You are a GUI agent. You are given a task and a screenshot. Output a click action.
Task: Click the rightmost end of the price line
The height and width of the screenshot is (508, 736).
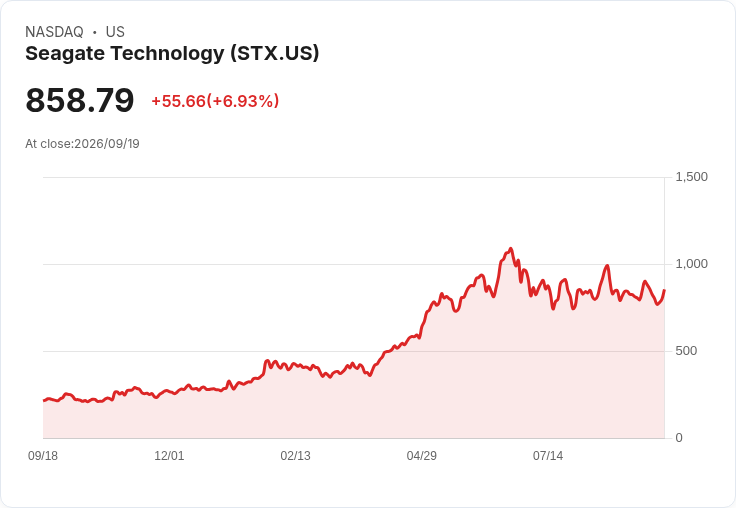tap(664, 290)
